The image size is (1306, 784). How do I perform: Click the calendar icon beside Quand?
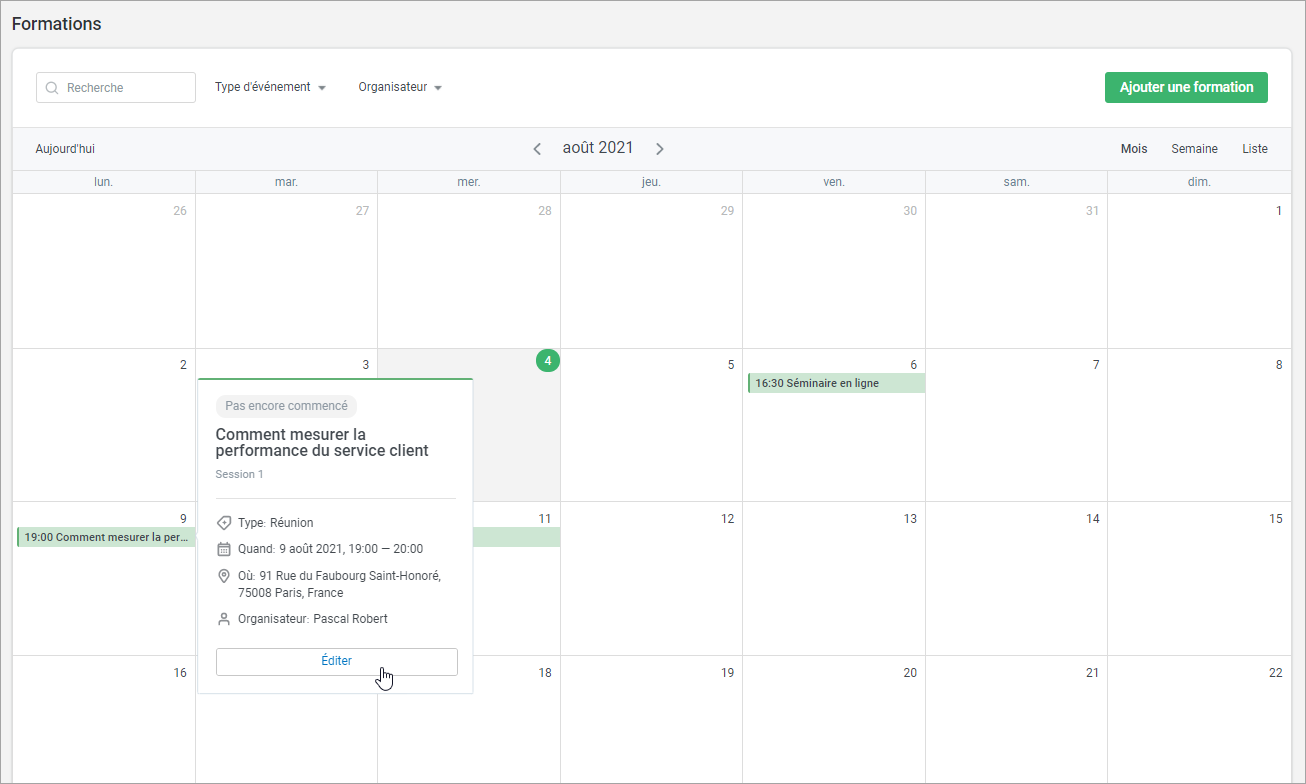point(224,549)
